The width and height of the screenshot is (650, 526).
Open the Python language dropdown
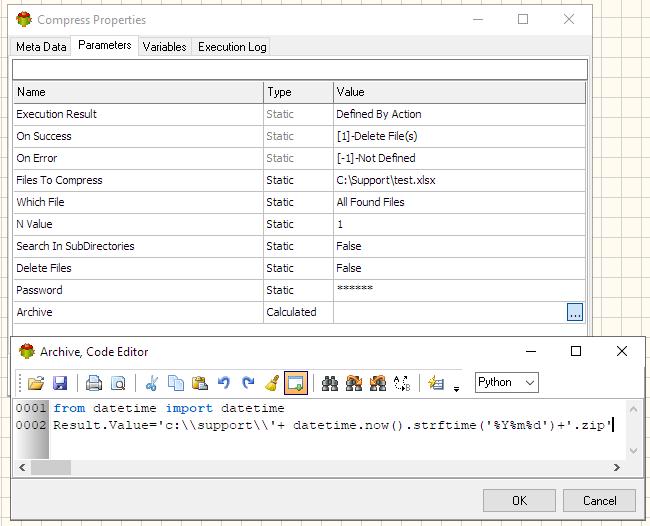pyautogui.click(x=507, y=382)
